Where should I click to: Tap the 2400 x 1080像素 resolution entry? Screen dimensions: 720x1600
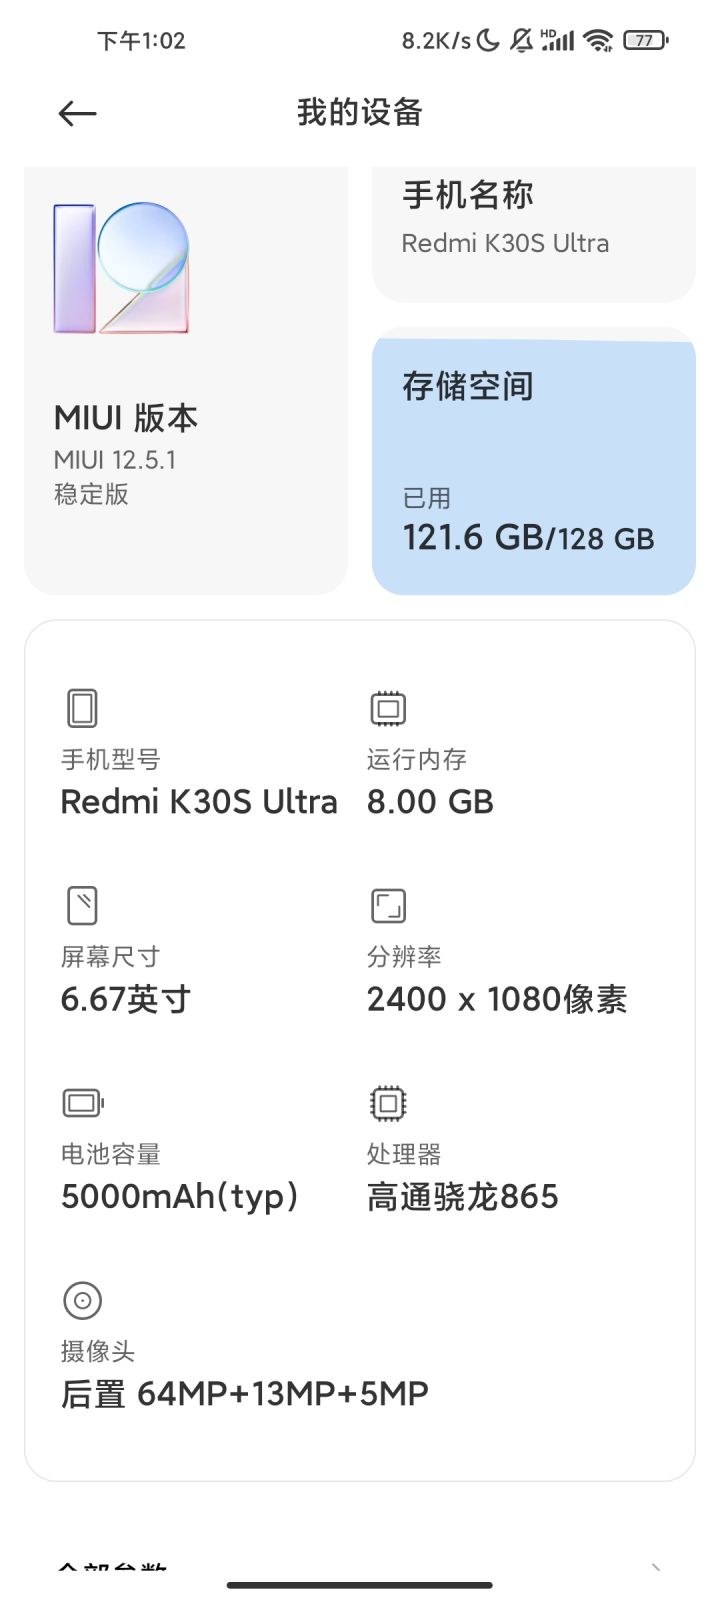tap(497, 999)
